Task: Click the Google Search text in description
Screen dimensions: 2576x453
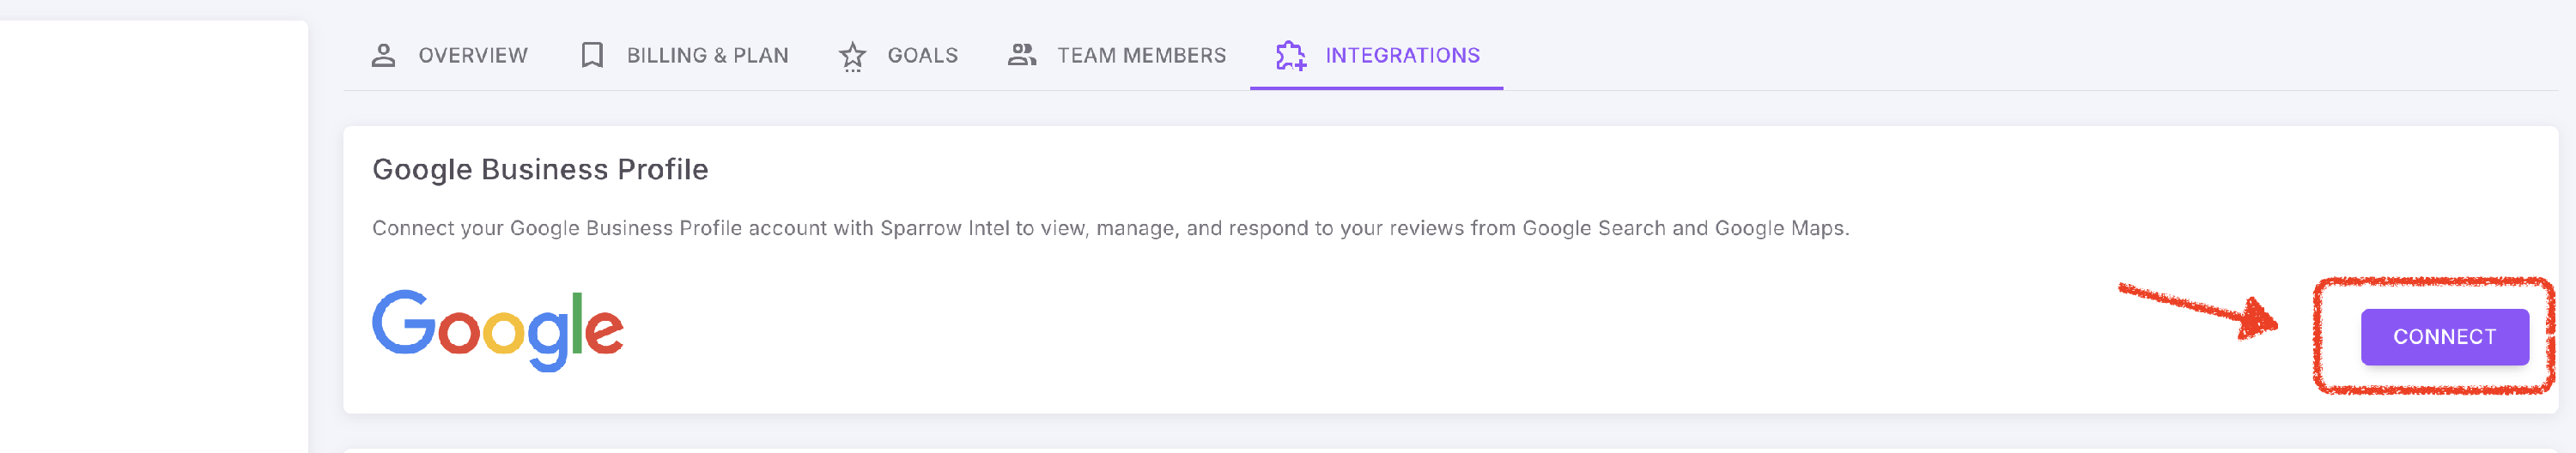Action: (x=1594, y=228)
